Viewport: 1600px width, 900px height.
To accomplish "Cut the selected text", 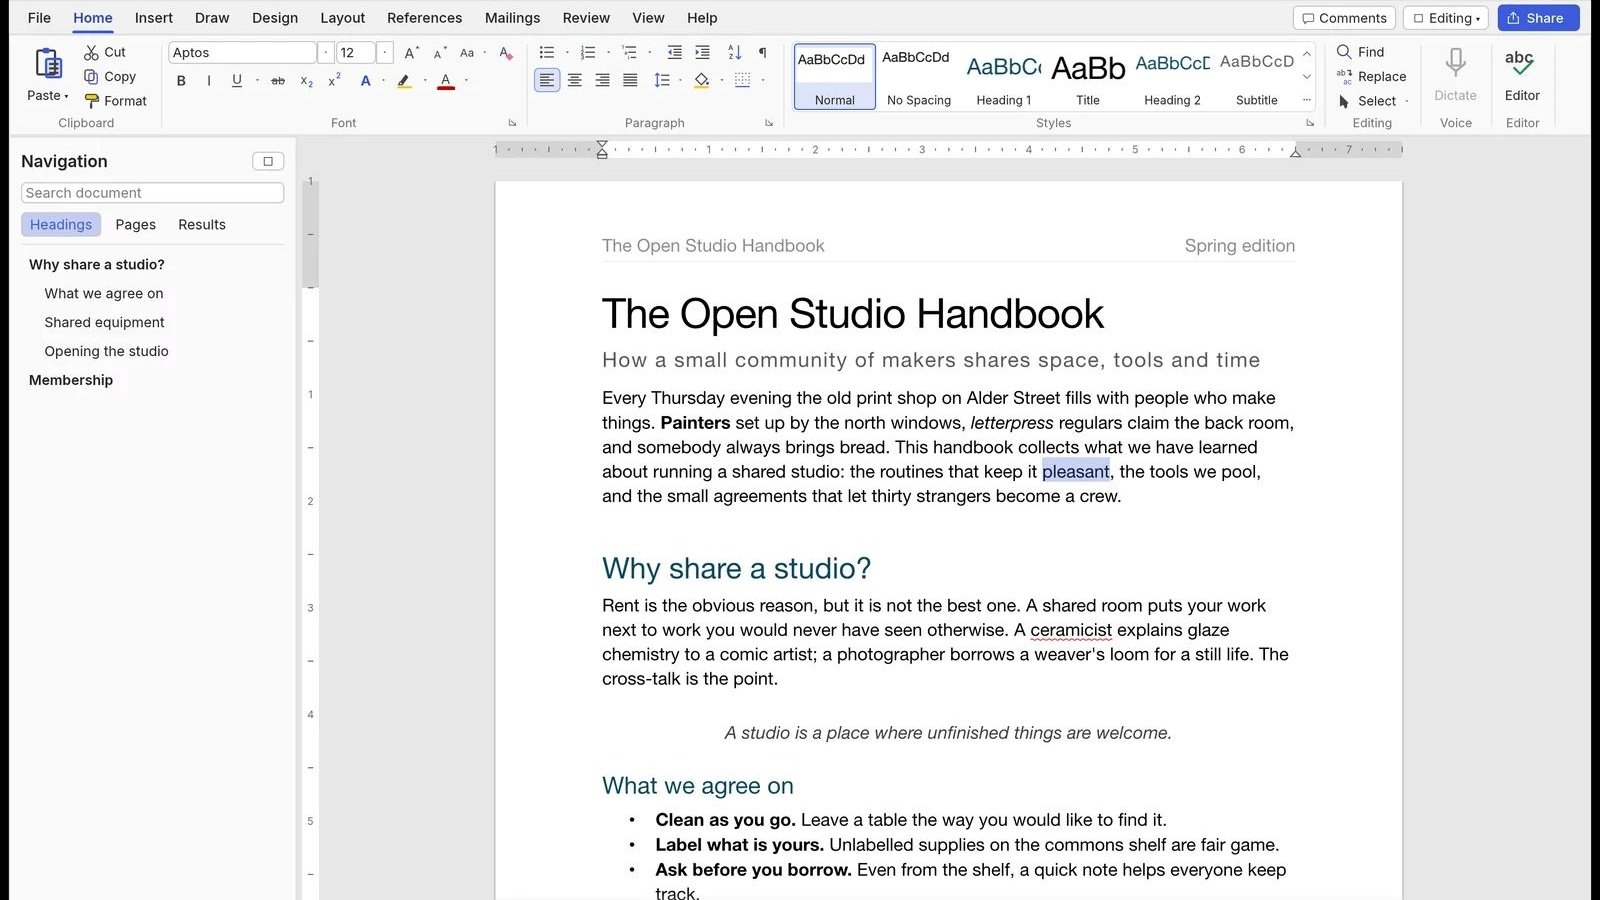I will 105,52.
